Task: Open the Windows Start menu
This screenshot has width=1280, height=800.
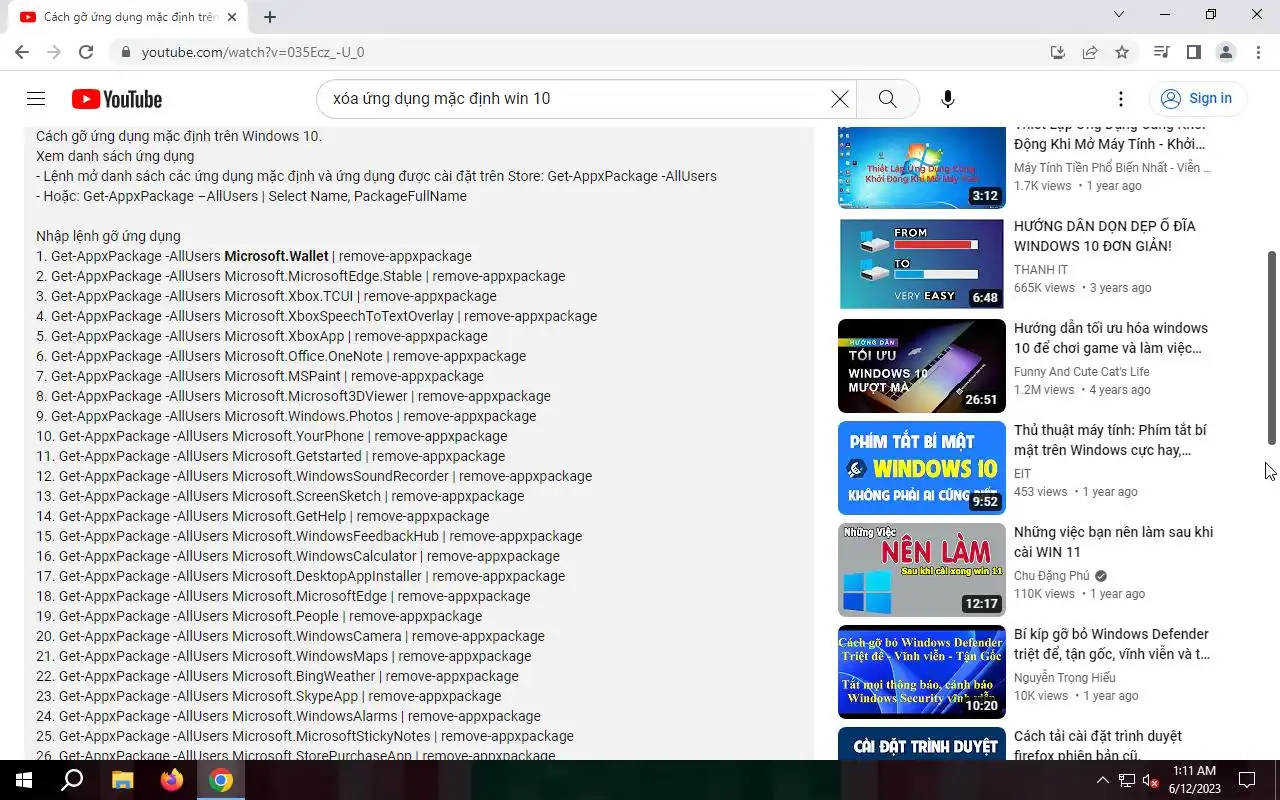Action: [24, 780]
